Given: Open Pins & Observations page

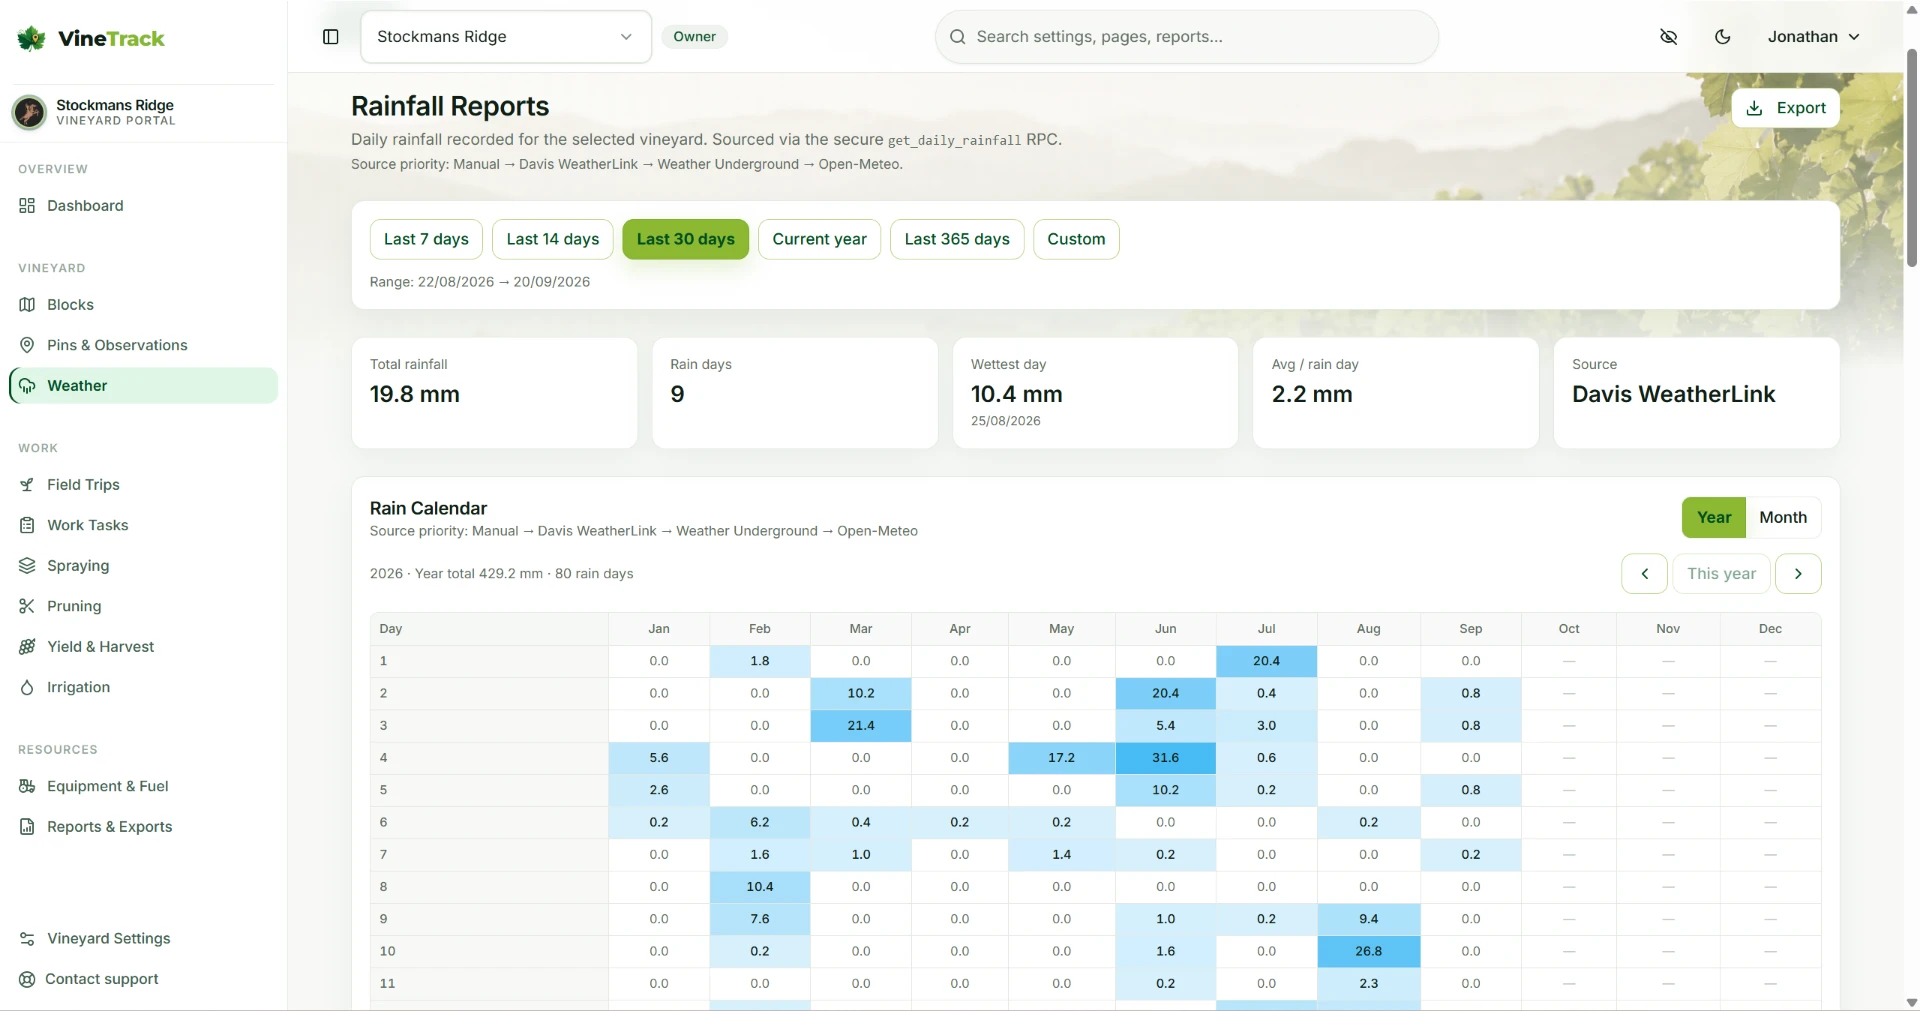Looking at the screenshot, I should point(143,345).
